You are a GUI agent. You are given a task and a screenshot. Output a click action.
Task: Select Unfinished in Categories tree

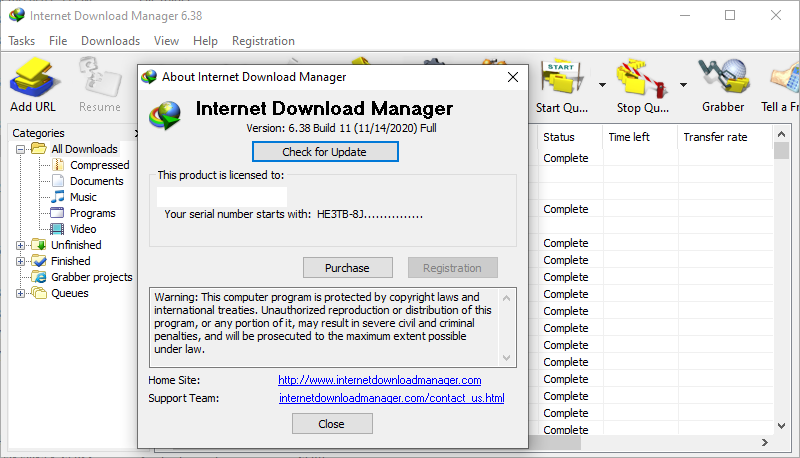click(76, 245)
